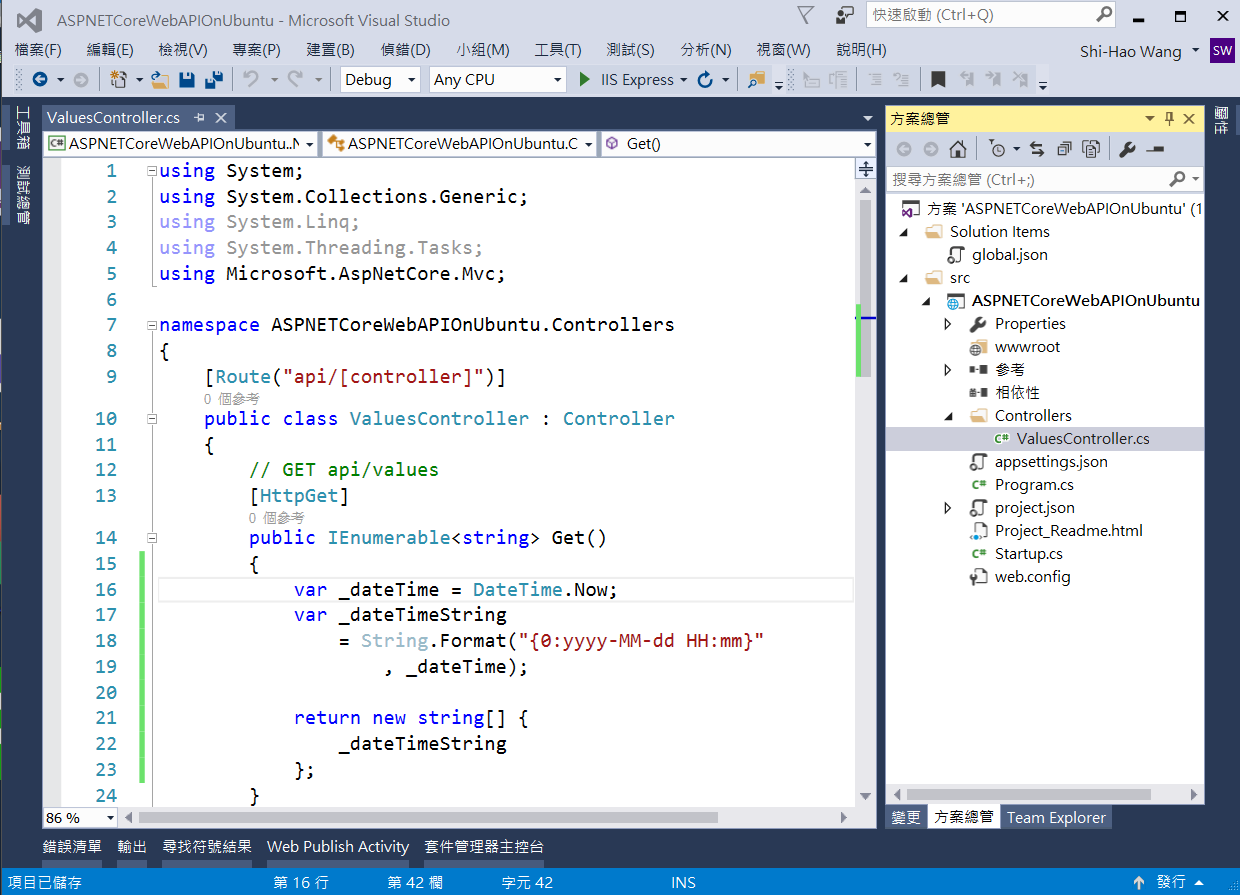The image size is (1240, 895).
Task: Collapse the namespace code block
Action: pos(151,325)
